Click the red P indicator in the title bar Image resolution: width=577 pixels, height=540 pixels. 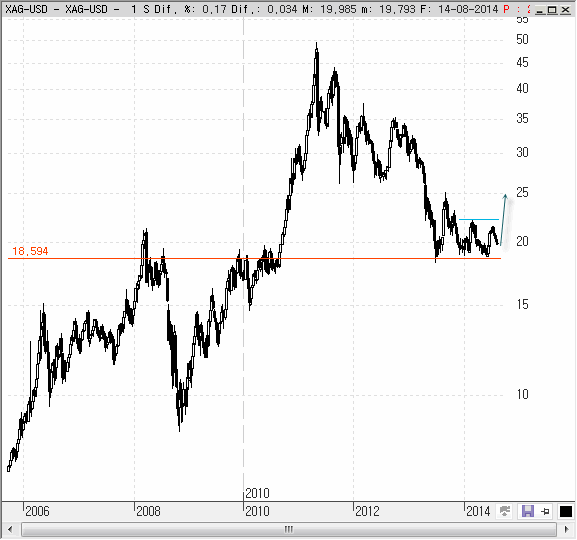coord(506,9)
